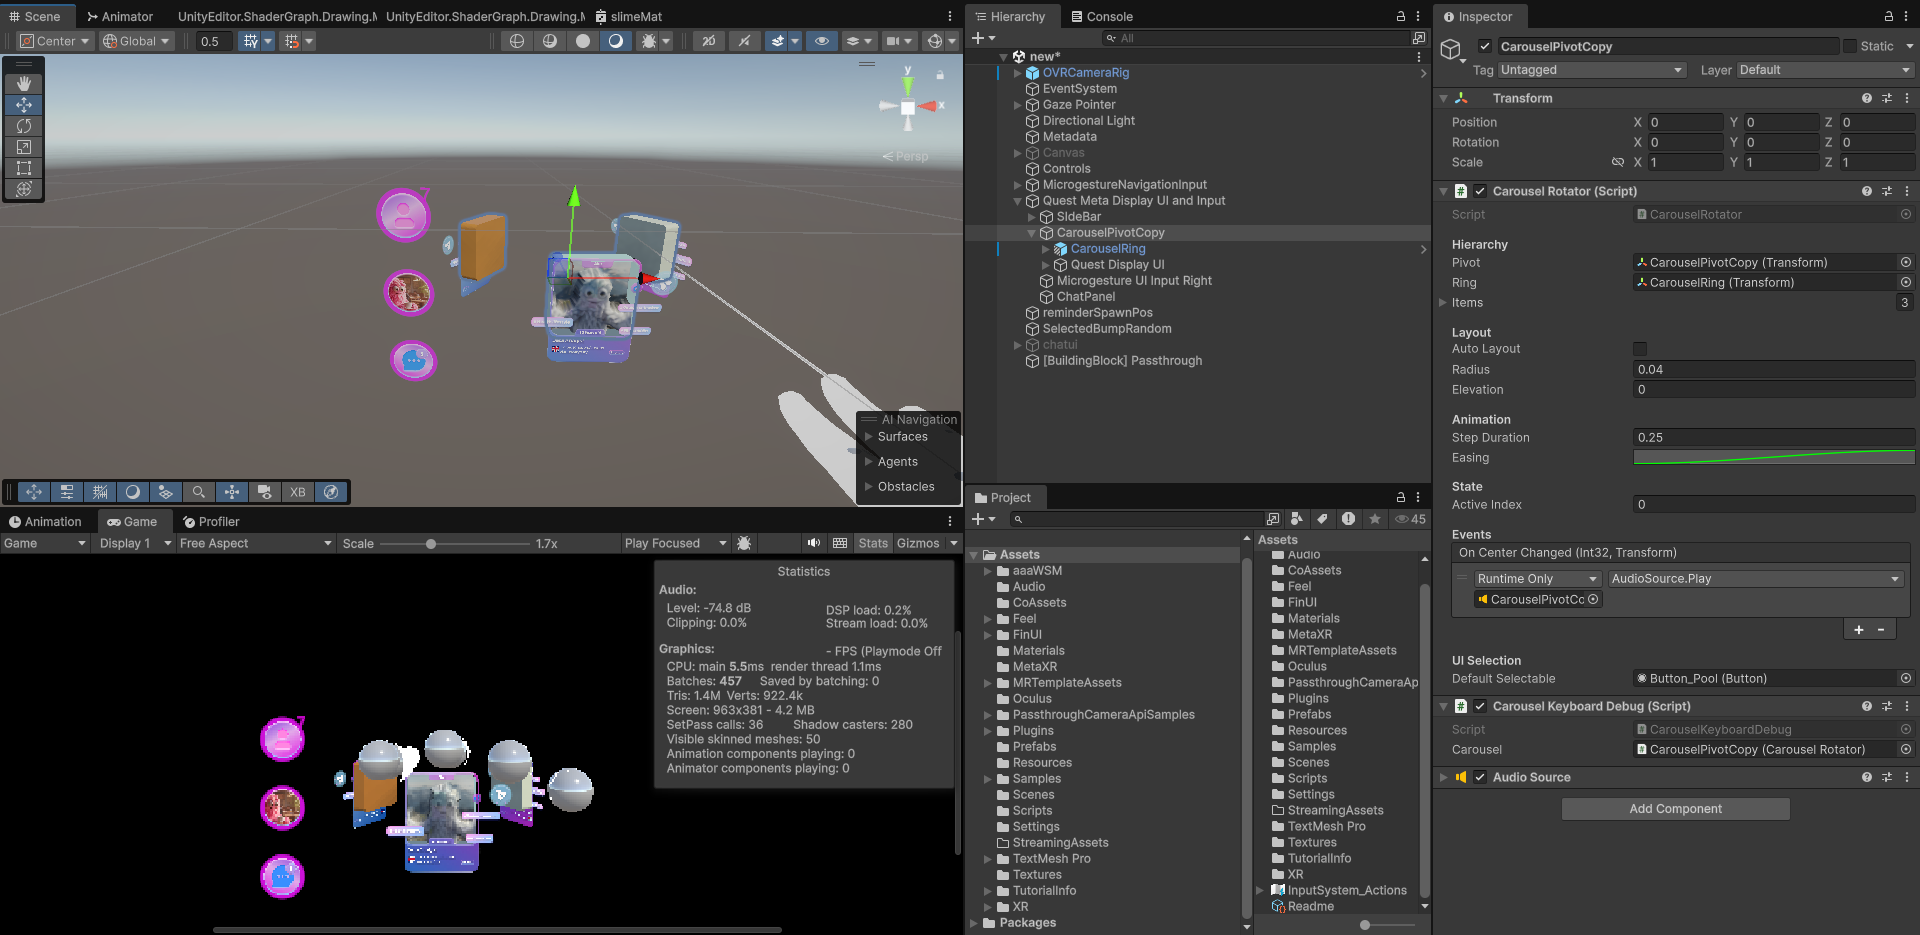The image size is (1920, 935).
Task: Search by label tag icon in Project
Action: coord(1323,519)
